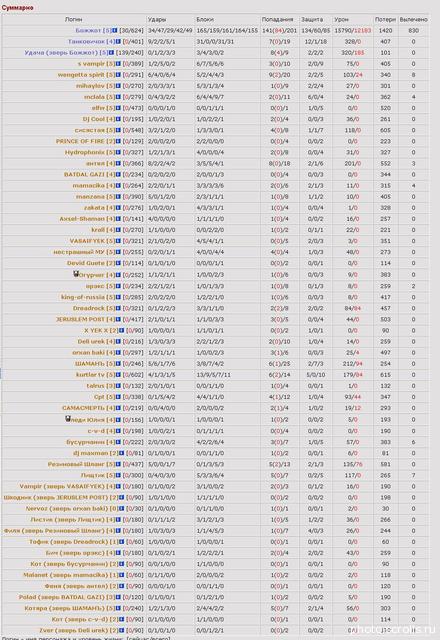Open info icon next to Танковичок
The width and height of the screenshot is (440, 640).
(118, 42)
